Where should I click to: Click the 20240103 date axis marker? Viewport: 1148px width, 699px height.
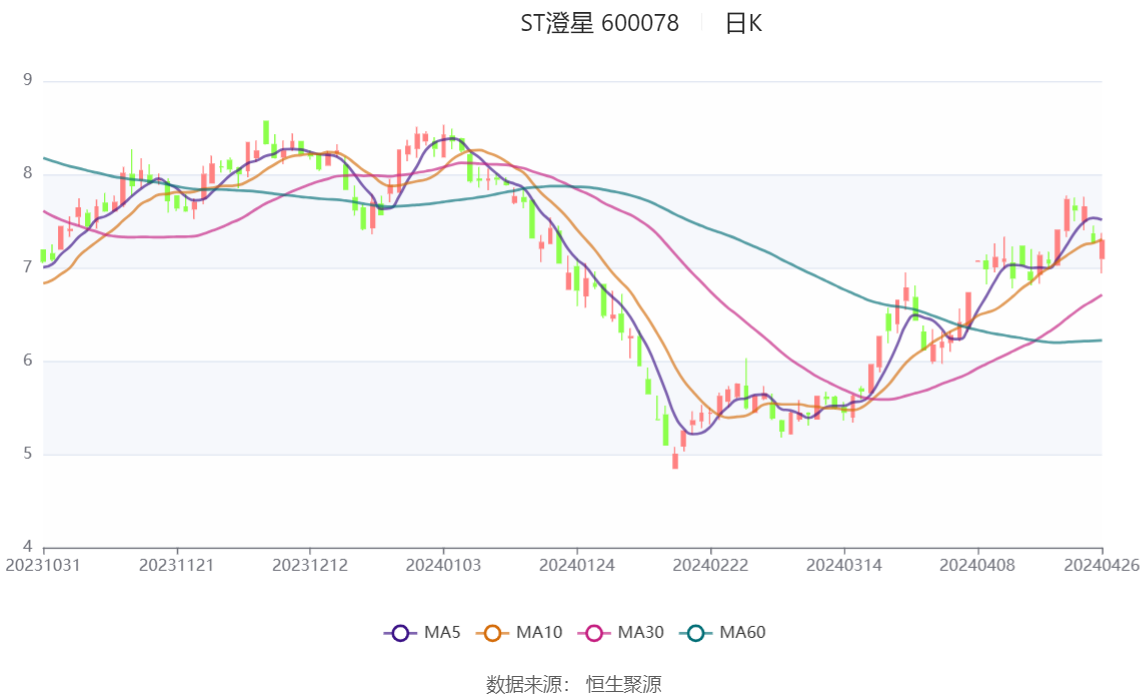[x=443, y=566]
